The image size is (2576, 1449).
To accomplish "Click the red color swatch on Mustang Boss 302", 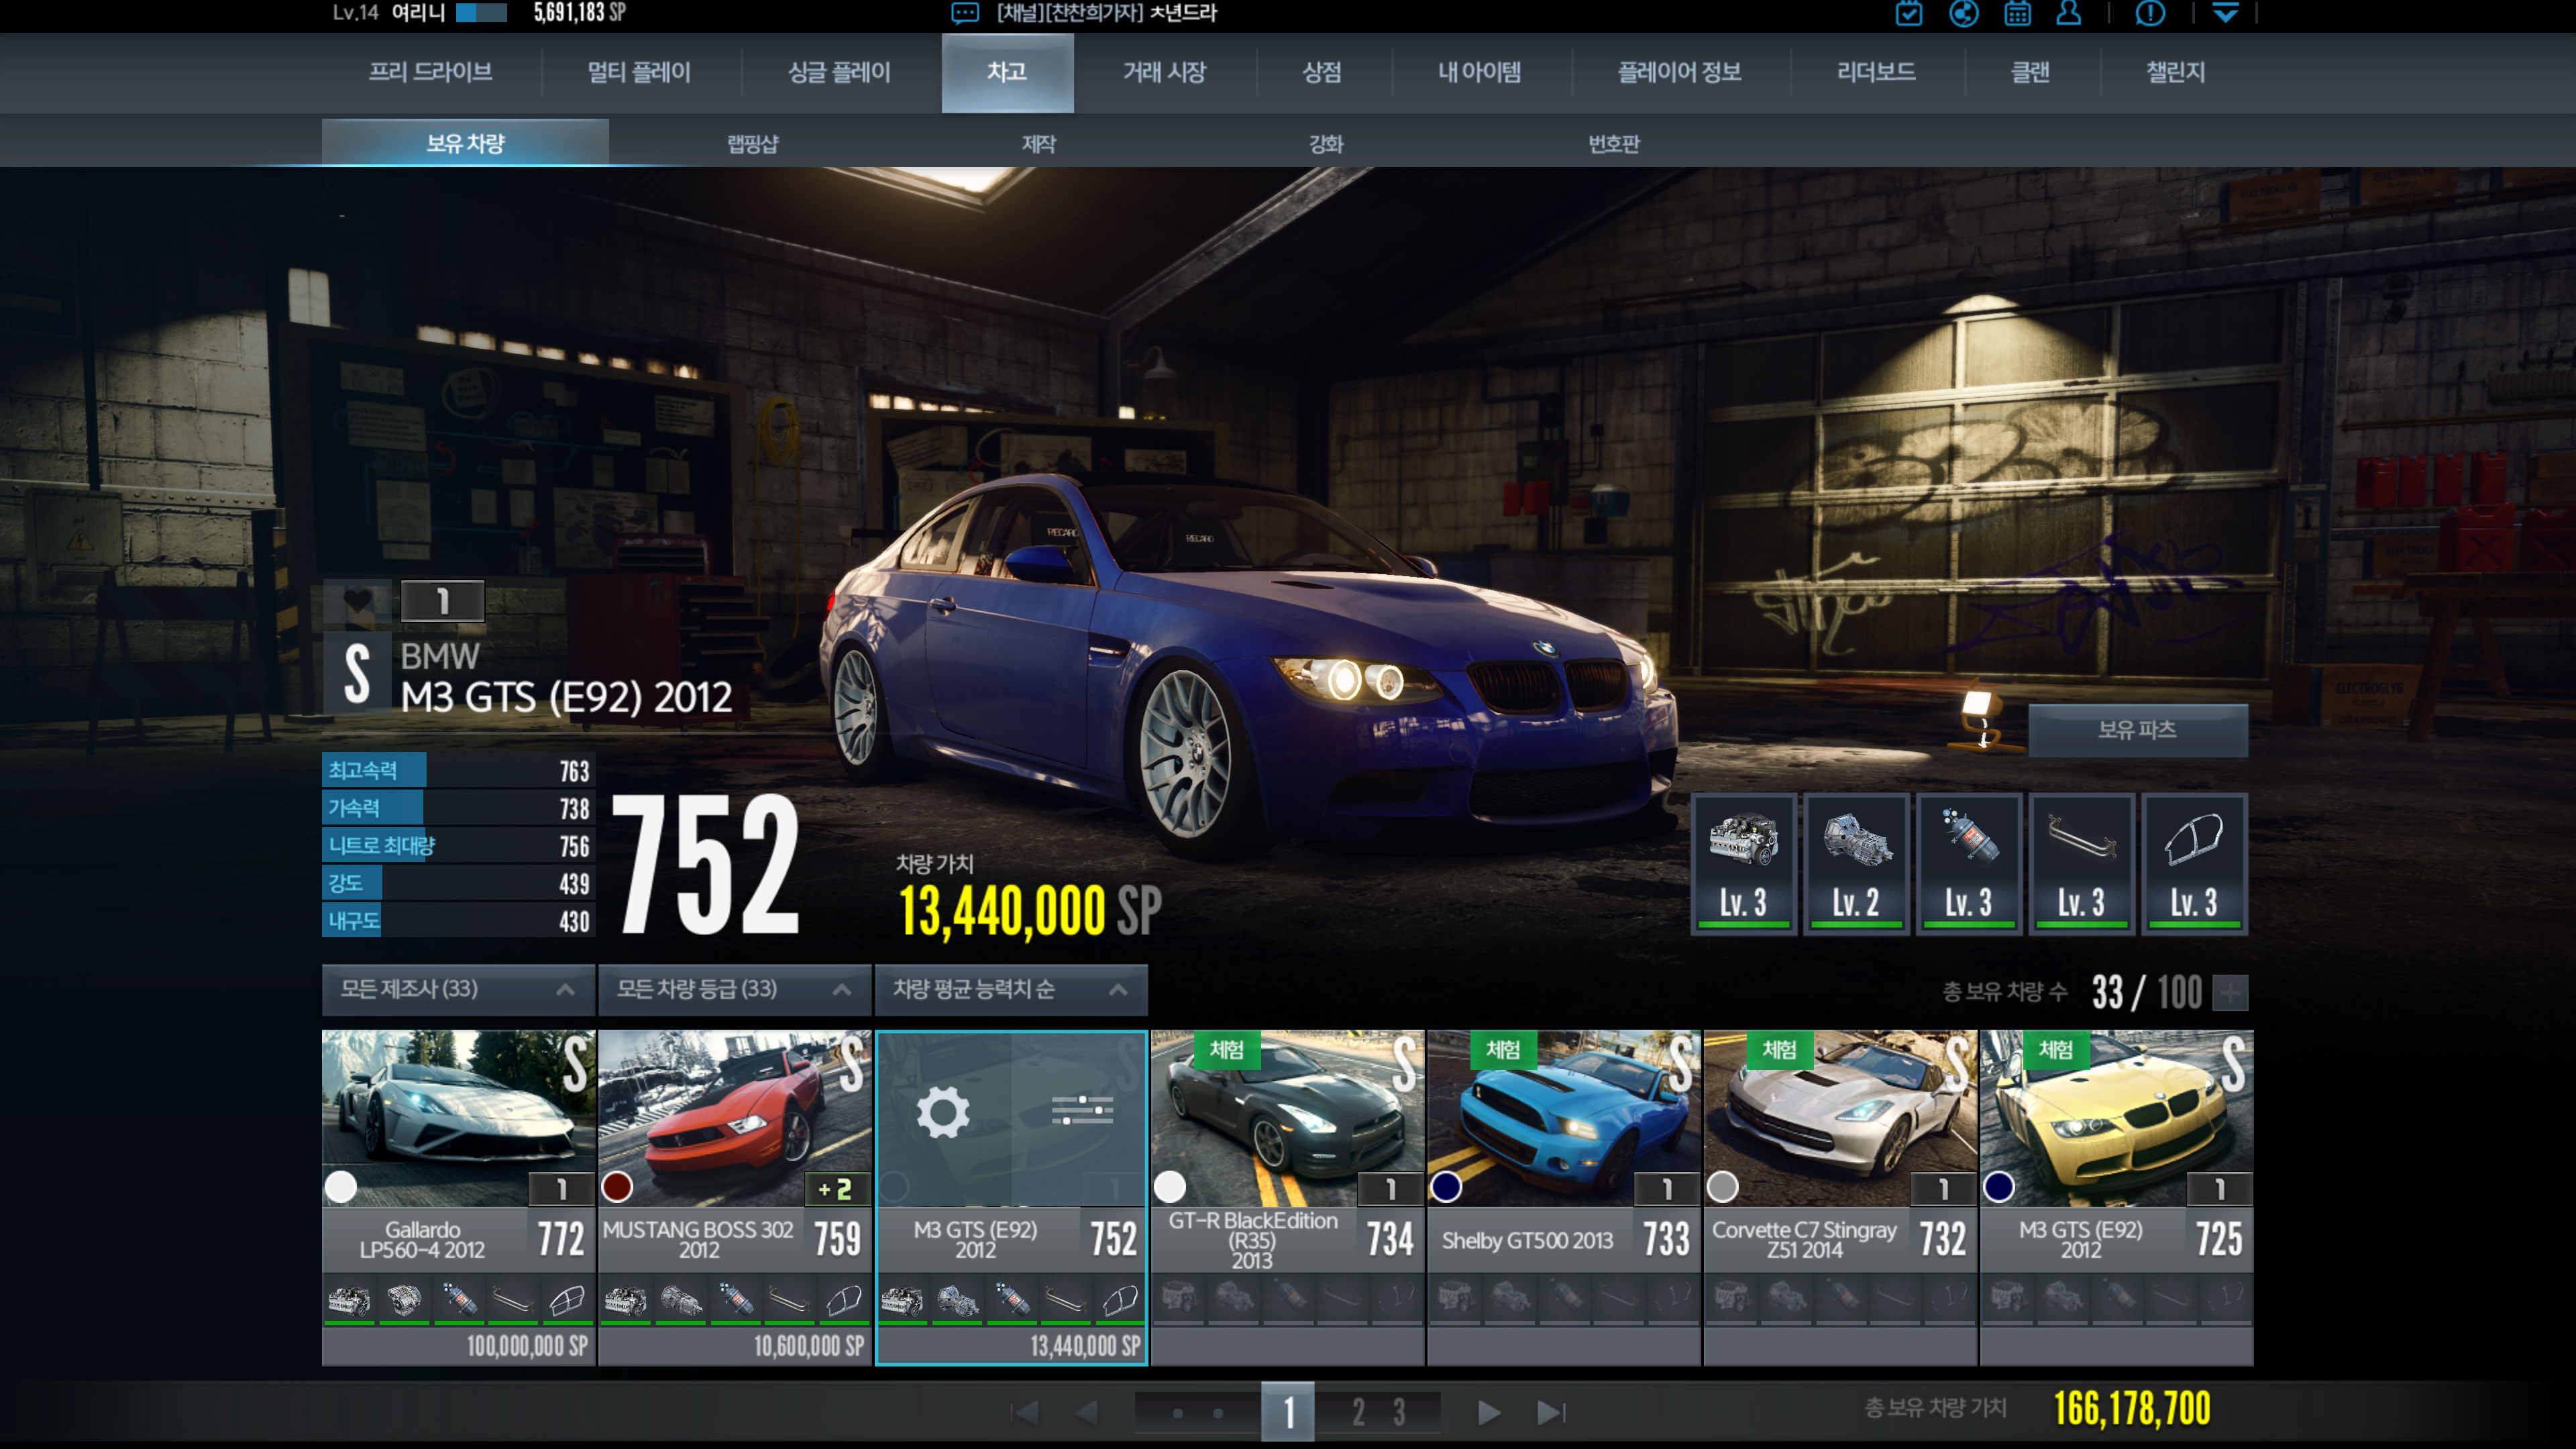I will pos(617,1187).
